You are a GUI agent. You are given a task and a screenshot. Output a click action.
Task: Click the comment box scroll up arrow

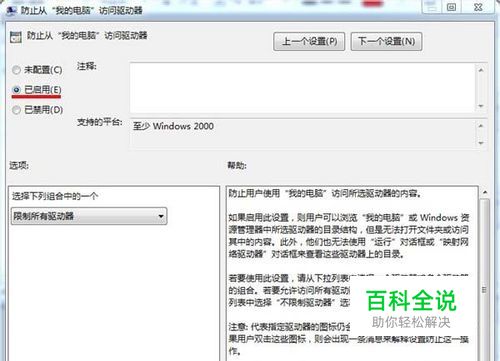pos(481,70)
